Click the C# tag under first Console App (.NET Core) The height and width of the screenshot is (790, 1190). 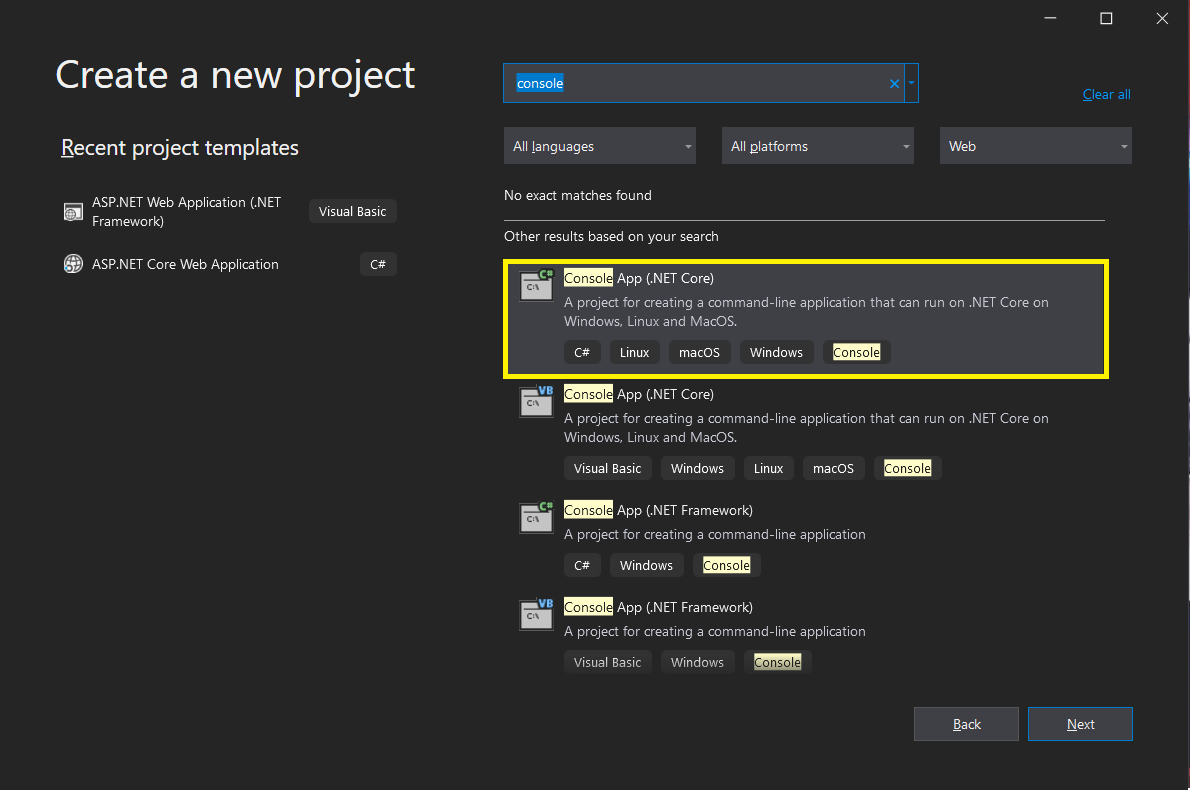tap(582, 352)
